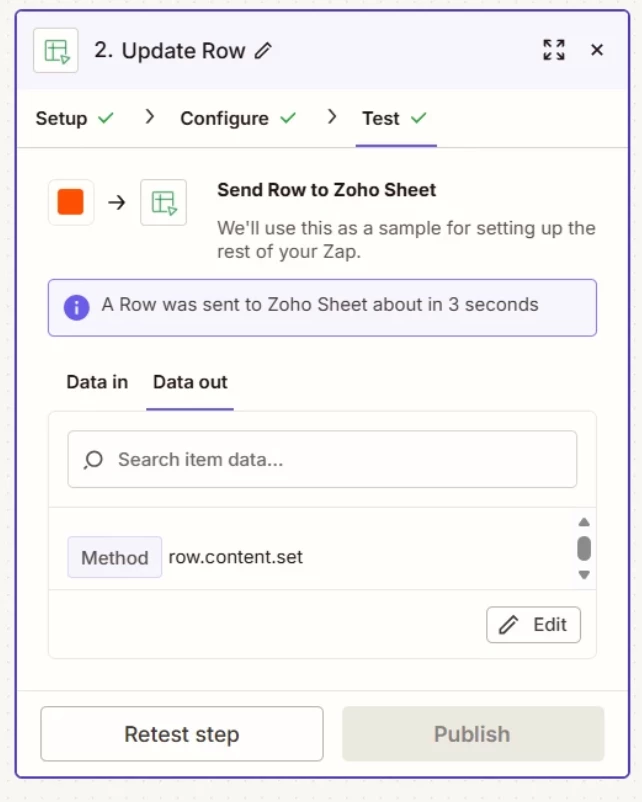Viewport: 642px width, 802px height.
Task: Click the scrollbar down arrow
Action: click(x=584, y=575)
